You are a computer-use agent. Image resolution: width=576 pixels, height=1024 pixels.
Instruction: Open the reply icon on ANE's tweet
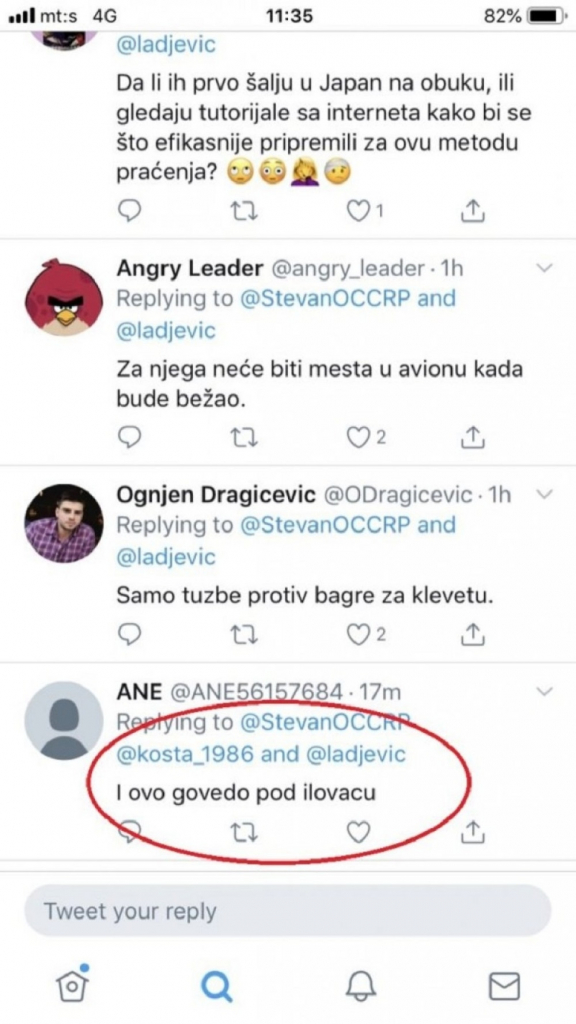tap(129, 831)
